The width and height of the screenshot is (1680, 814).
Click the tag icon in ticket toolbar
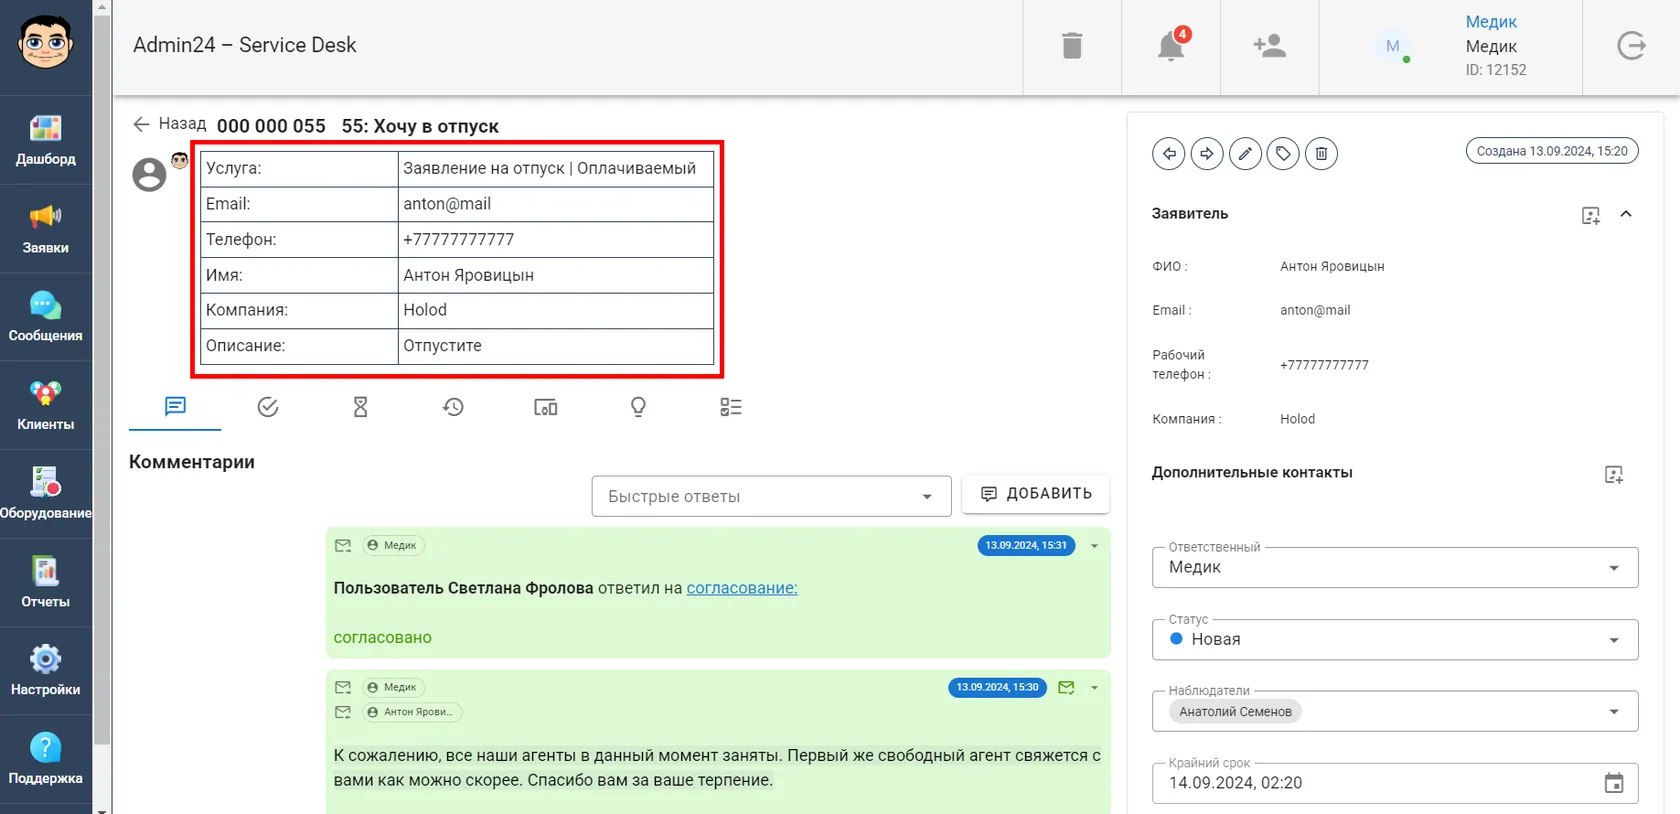pos(1283,154)
